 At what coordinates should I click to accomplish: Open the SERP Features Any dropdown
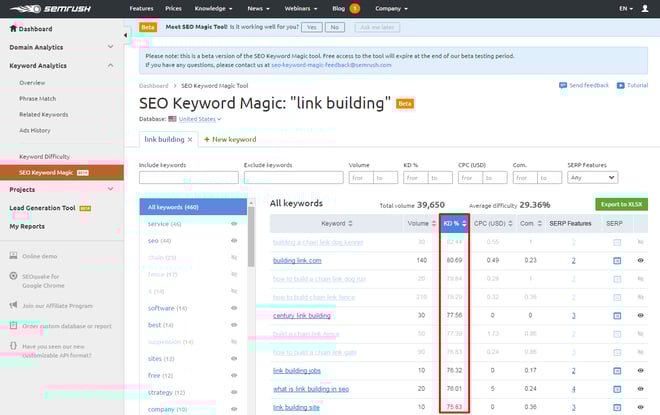point(593,178)
